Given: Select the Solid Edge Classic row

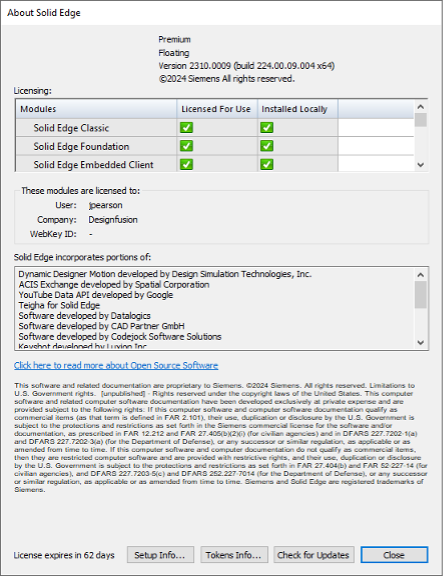Looking at the screenshot, I should coord(215,127).
